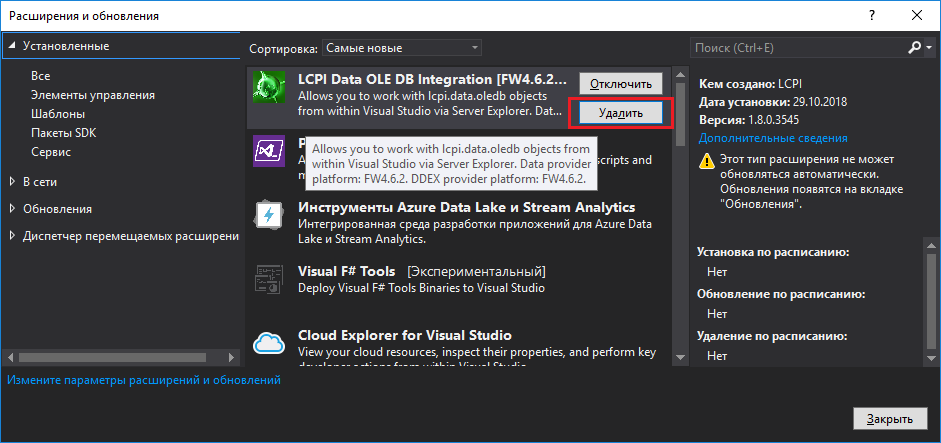Expand the Обновления node
The image size is (941, 443).
click(13, 208)
